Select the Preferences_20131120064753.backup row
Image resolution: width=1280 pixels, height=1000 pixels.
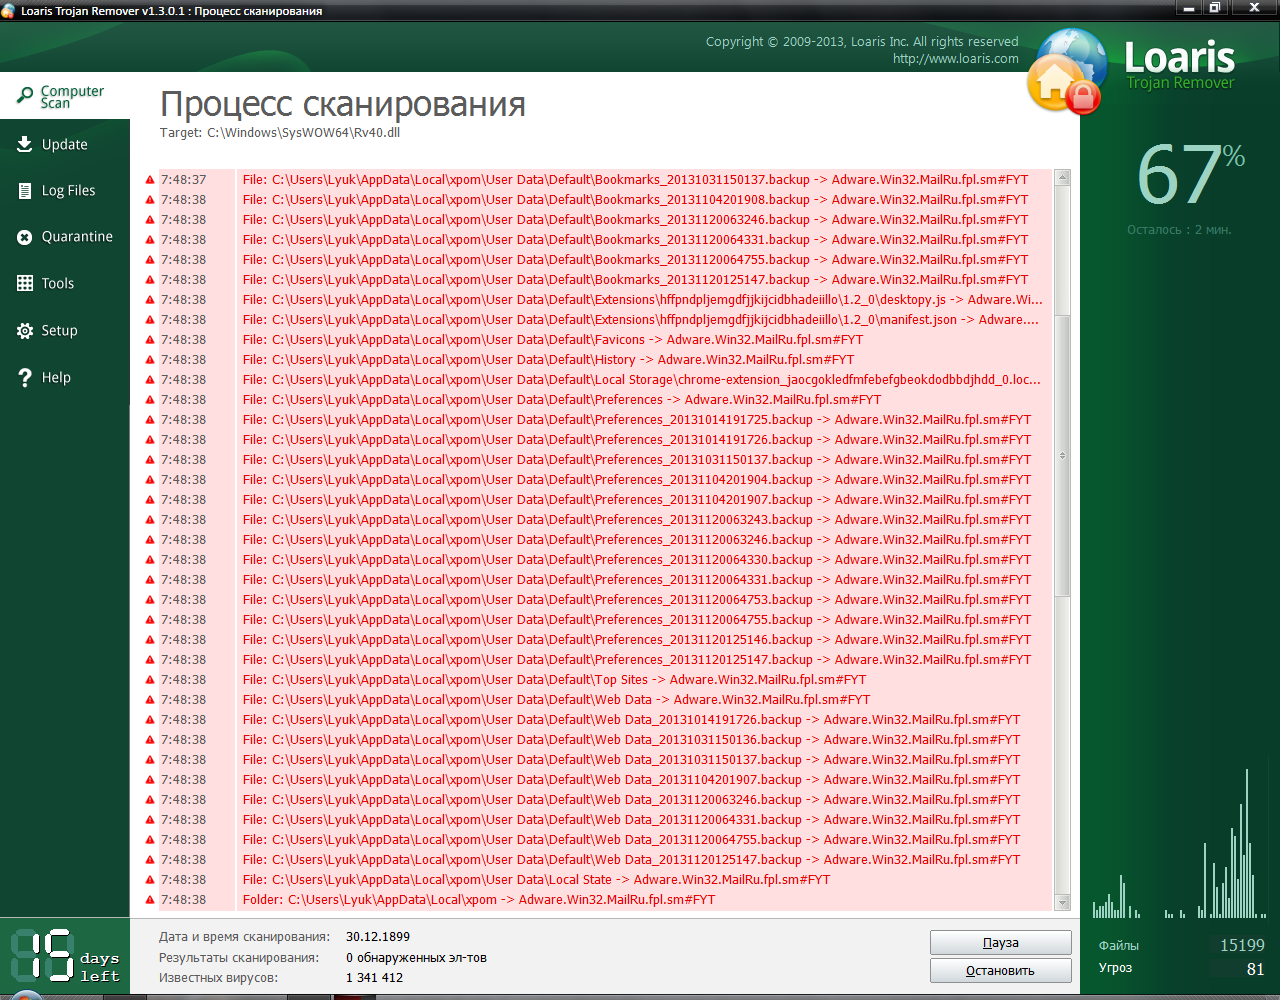tap(598, 600)
